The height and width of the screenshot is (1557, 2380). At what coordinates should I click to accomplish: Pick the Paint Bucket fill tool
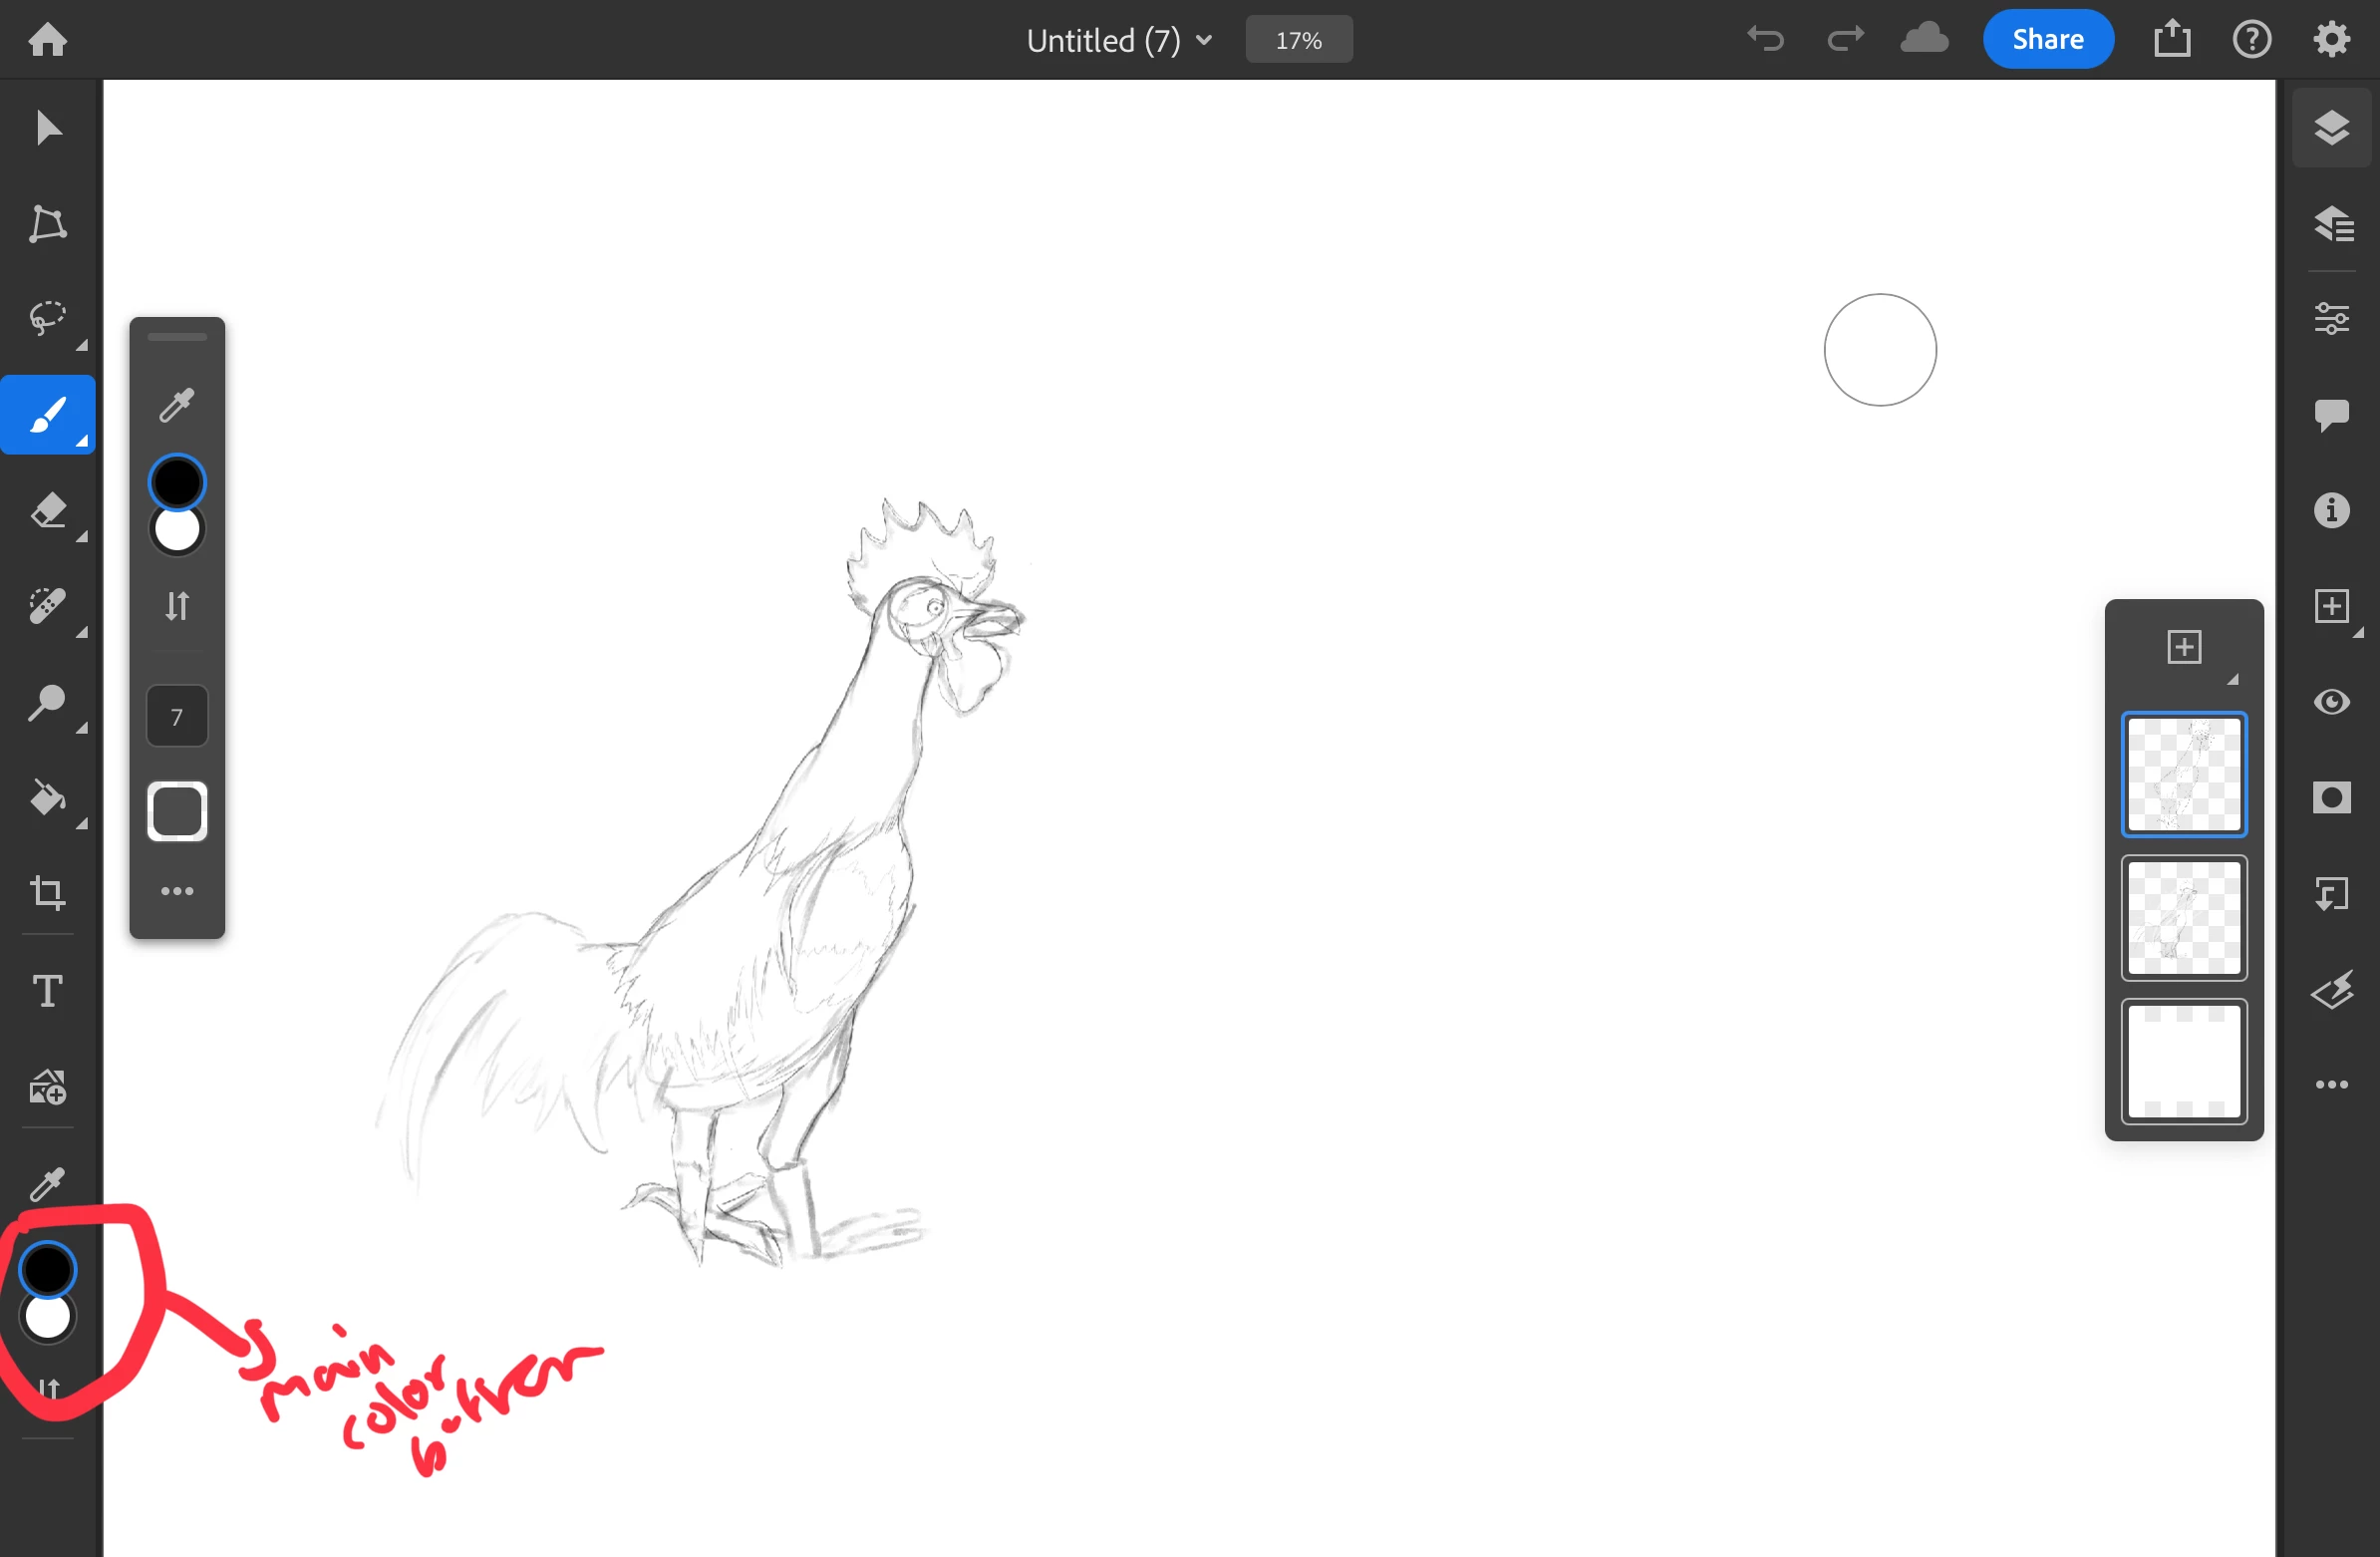point(47,798)
